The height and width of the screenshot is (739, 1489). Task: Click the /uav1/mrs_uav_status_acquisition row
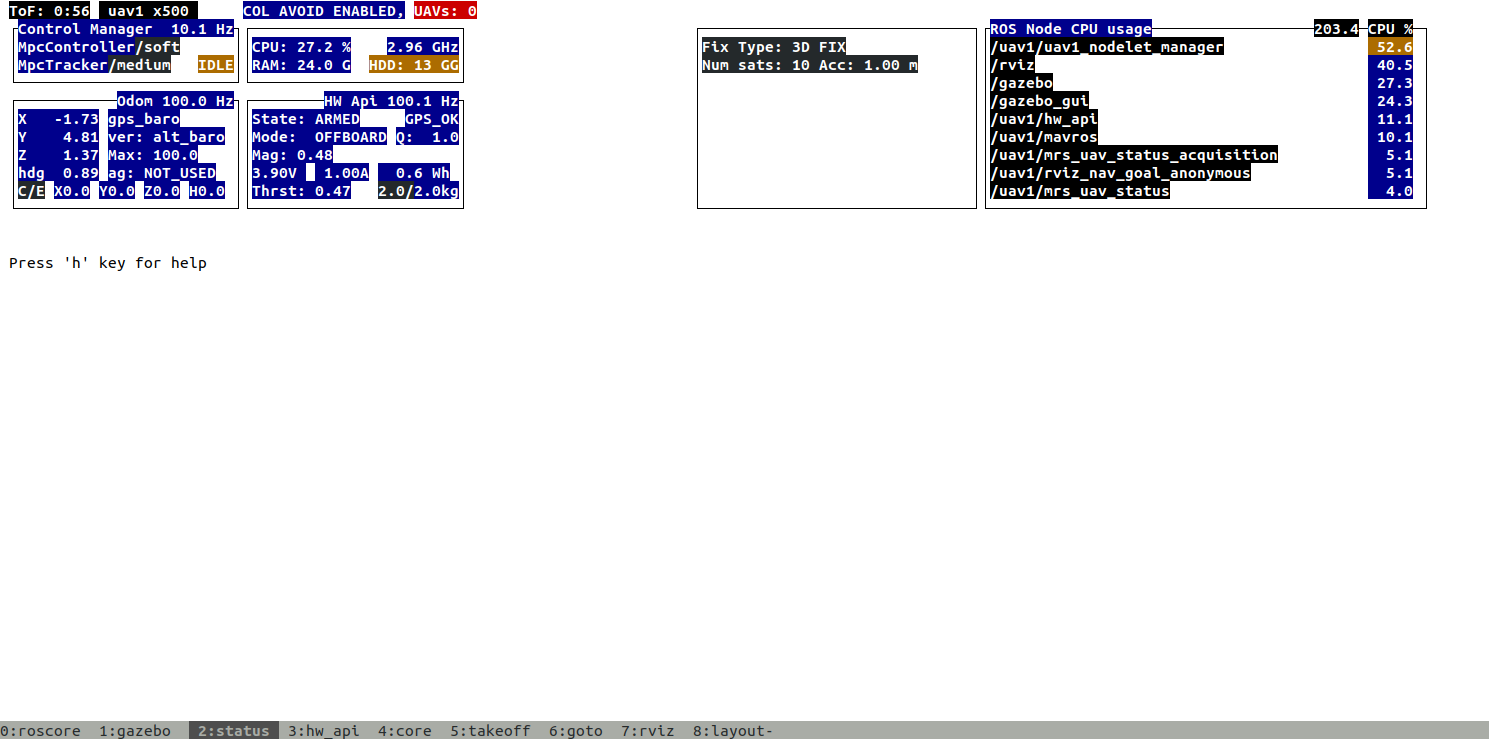pos(1134,155)
